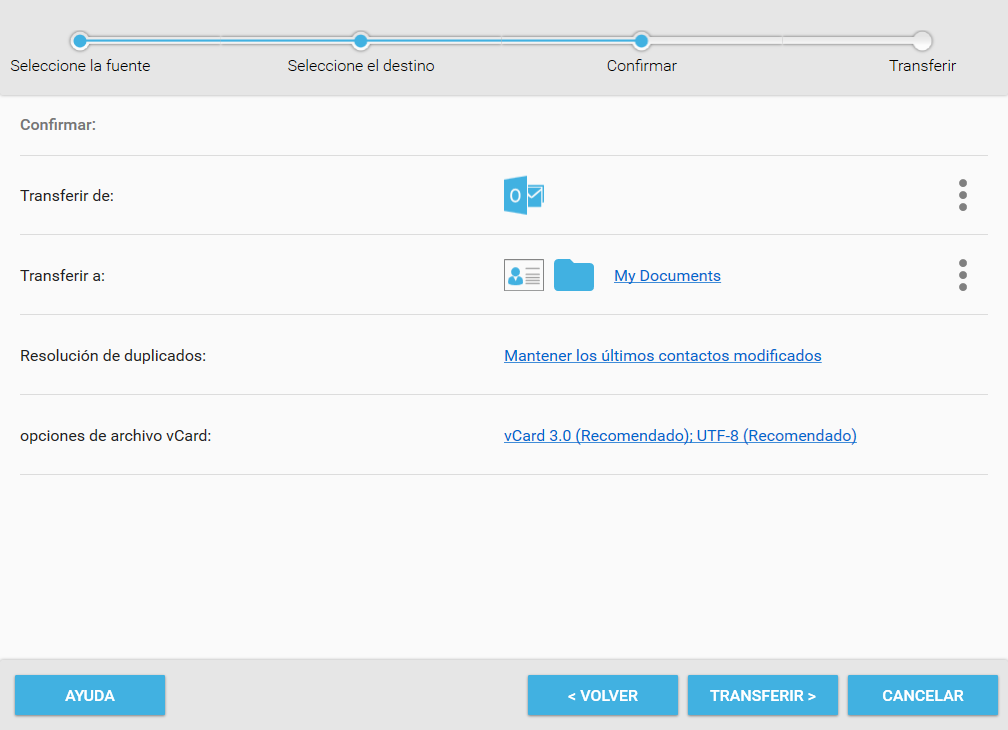Viewport: 1008px width, 730px height.
Task: Select the 'Transferir' step label in header
Action: tap(922, 66)
